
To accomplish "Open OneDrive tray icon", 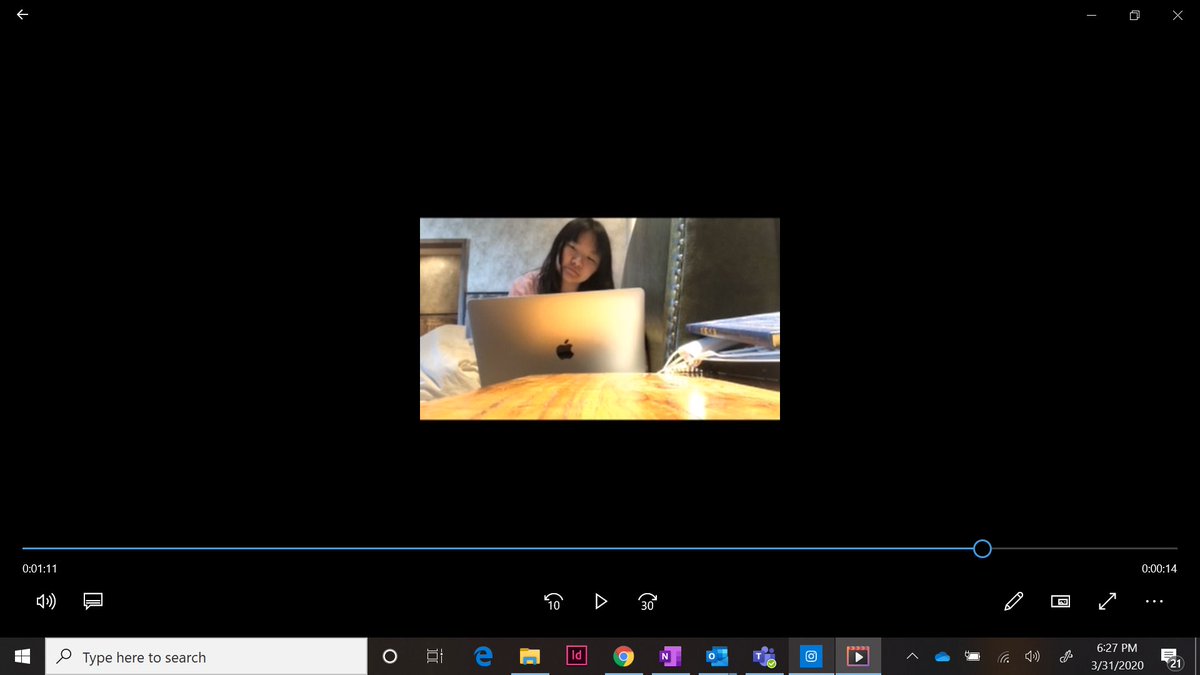I will [x=942, y=657].
